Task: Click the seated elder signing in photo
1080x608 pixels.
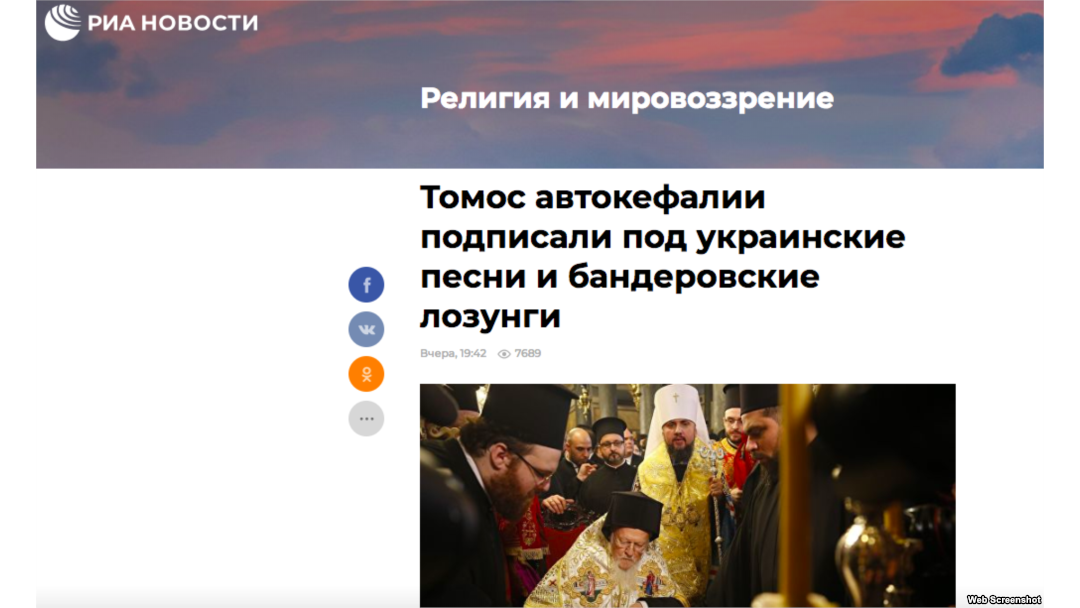Action: click(627, 551)
